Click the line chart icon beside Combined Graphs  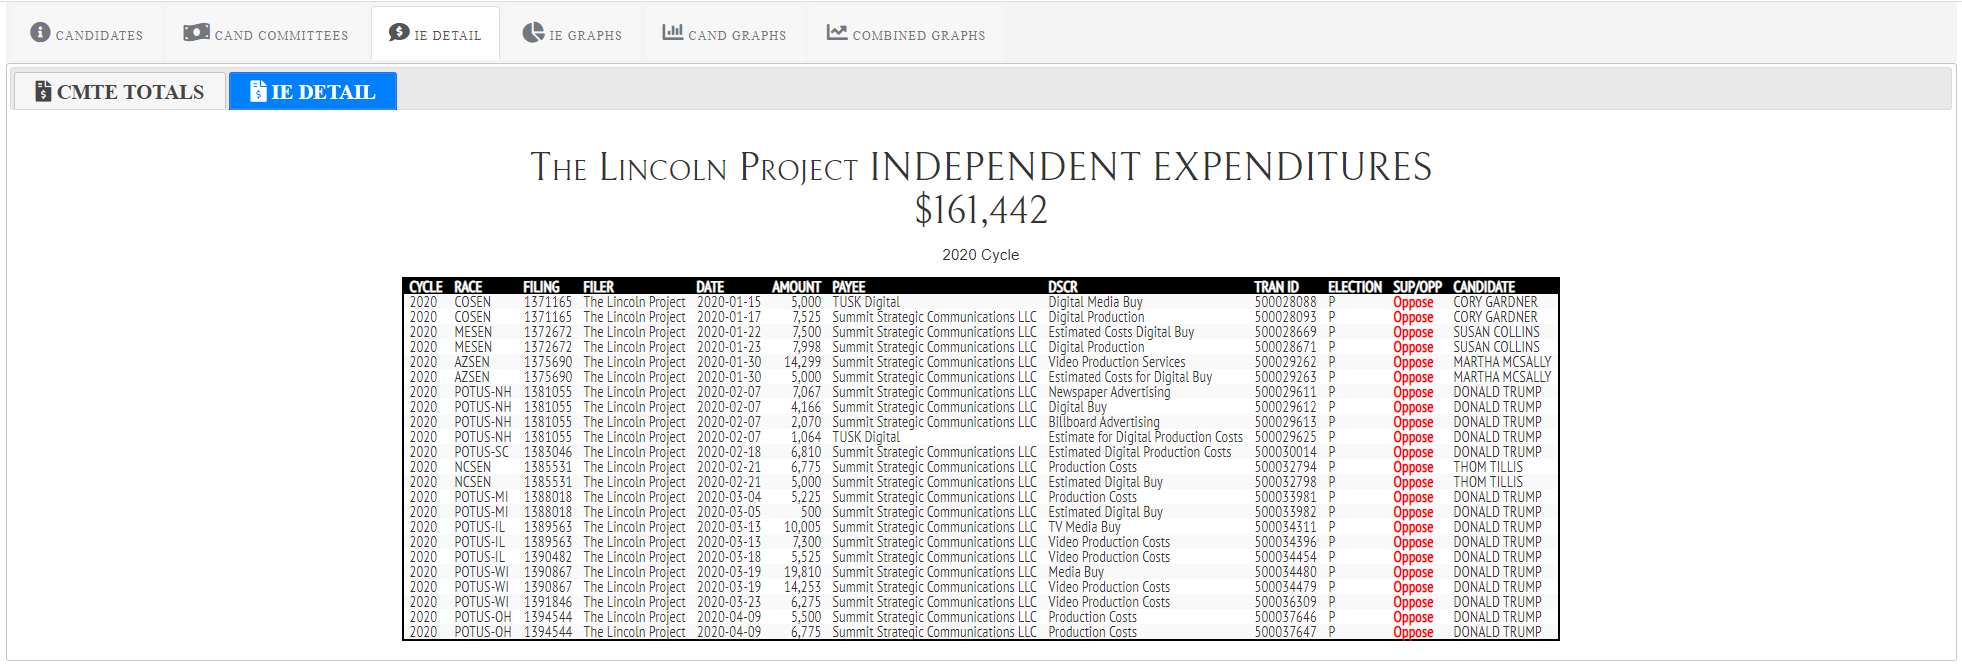coord(837,32)
